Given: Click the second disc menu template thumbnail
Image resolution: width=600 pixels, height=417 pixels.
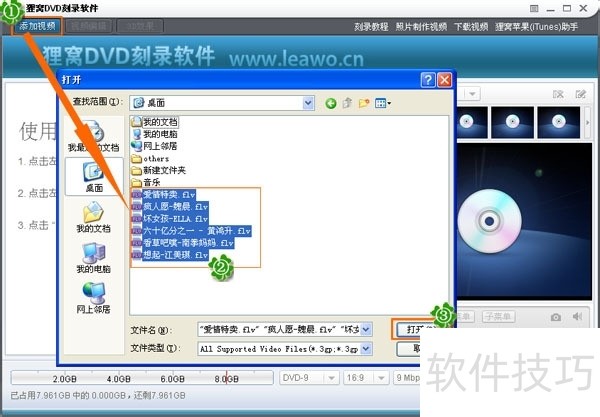Looking at the screenshot, I should point(512,122).
